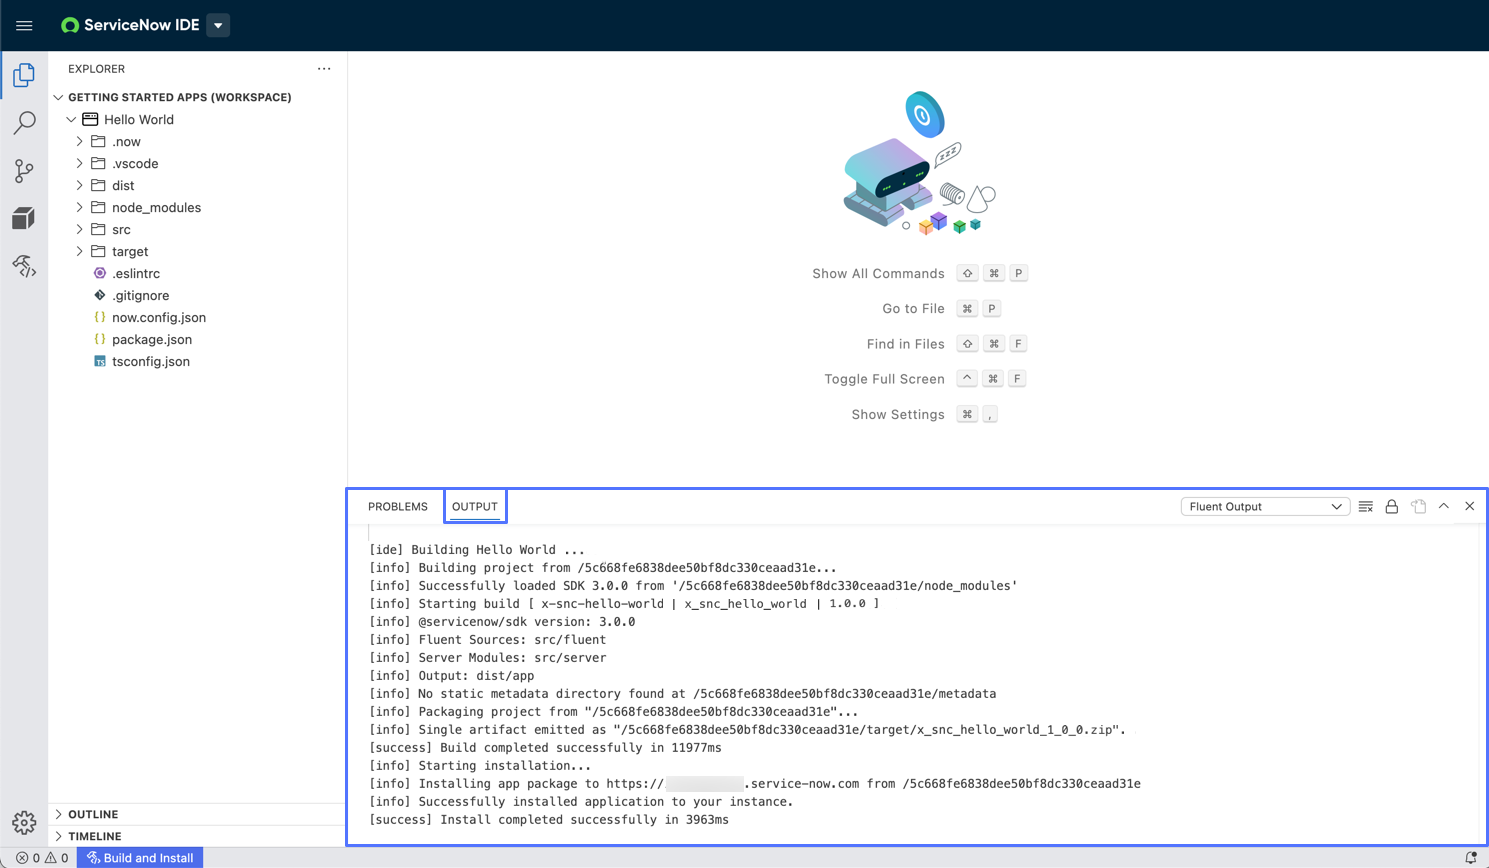Click the errors and warnings status indicator
The width and height of the screenshot is (1489, 868).
click(x=42, y=858)
